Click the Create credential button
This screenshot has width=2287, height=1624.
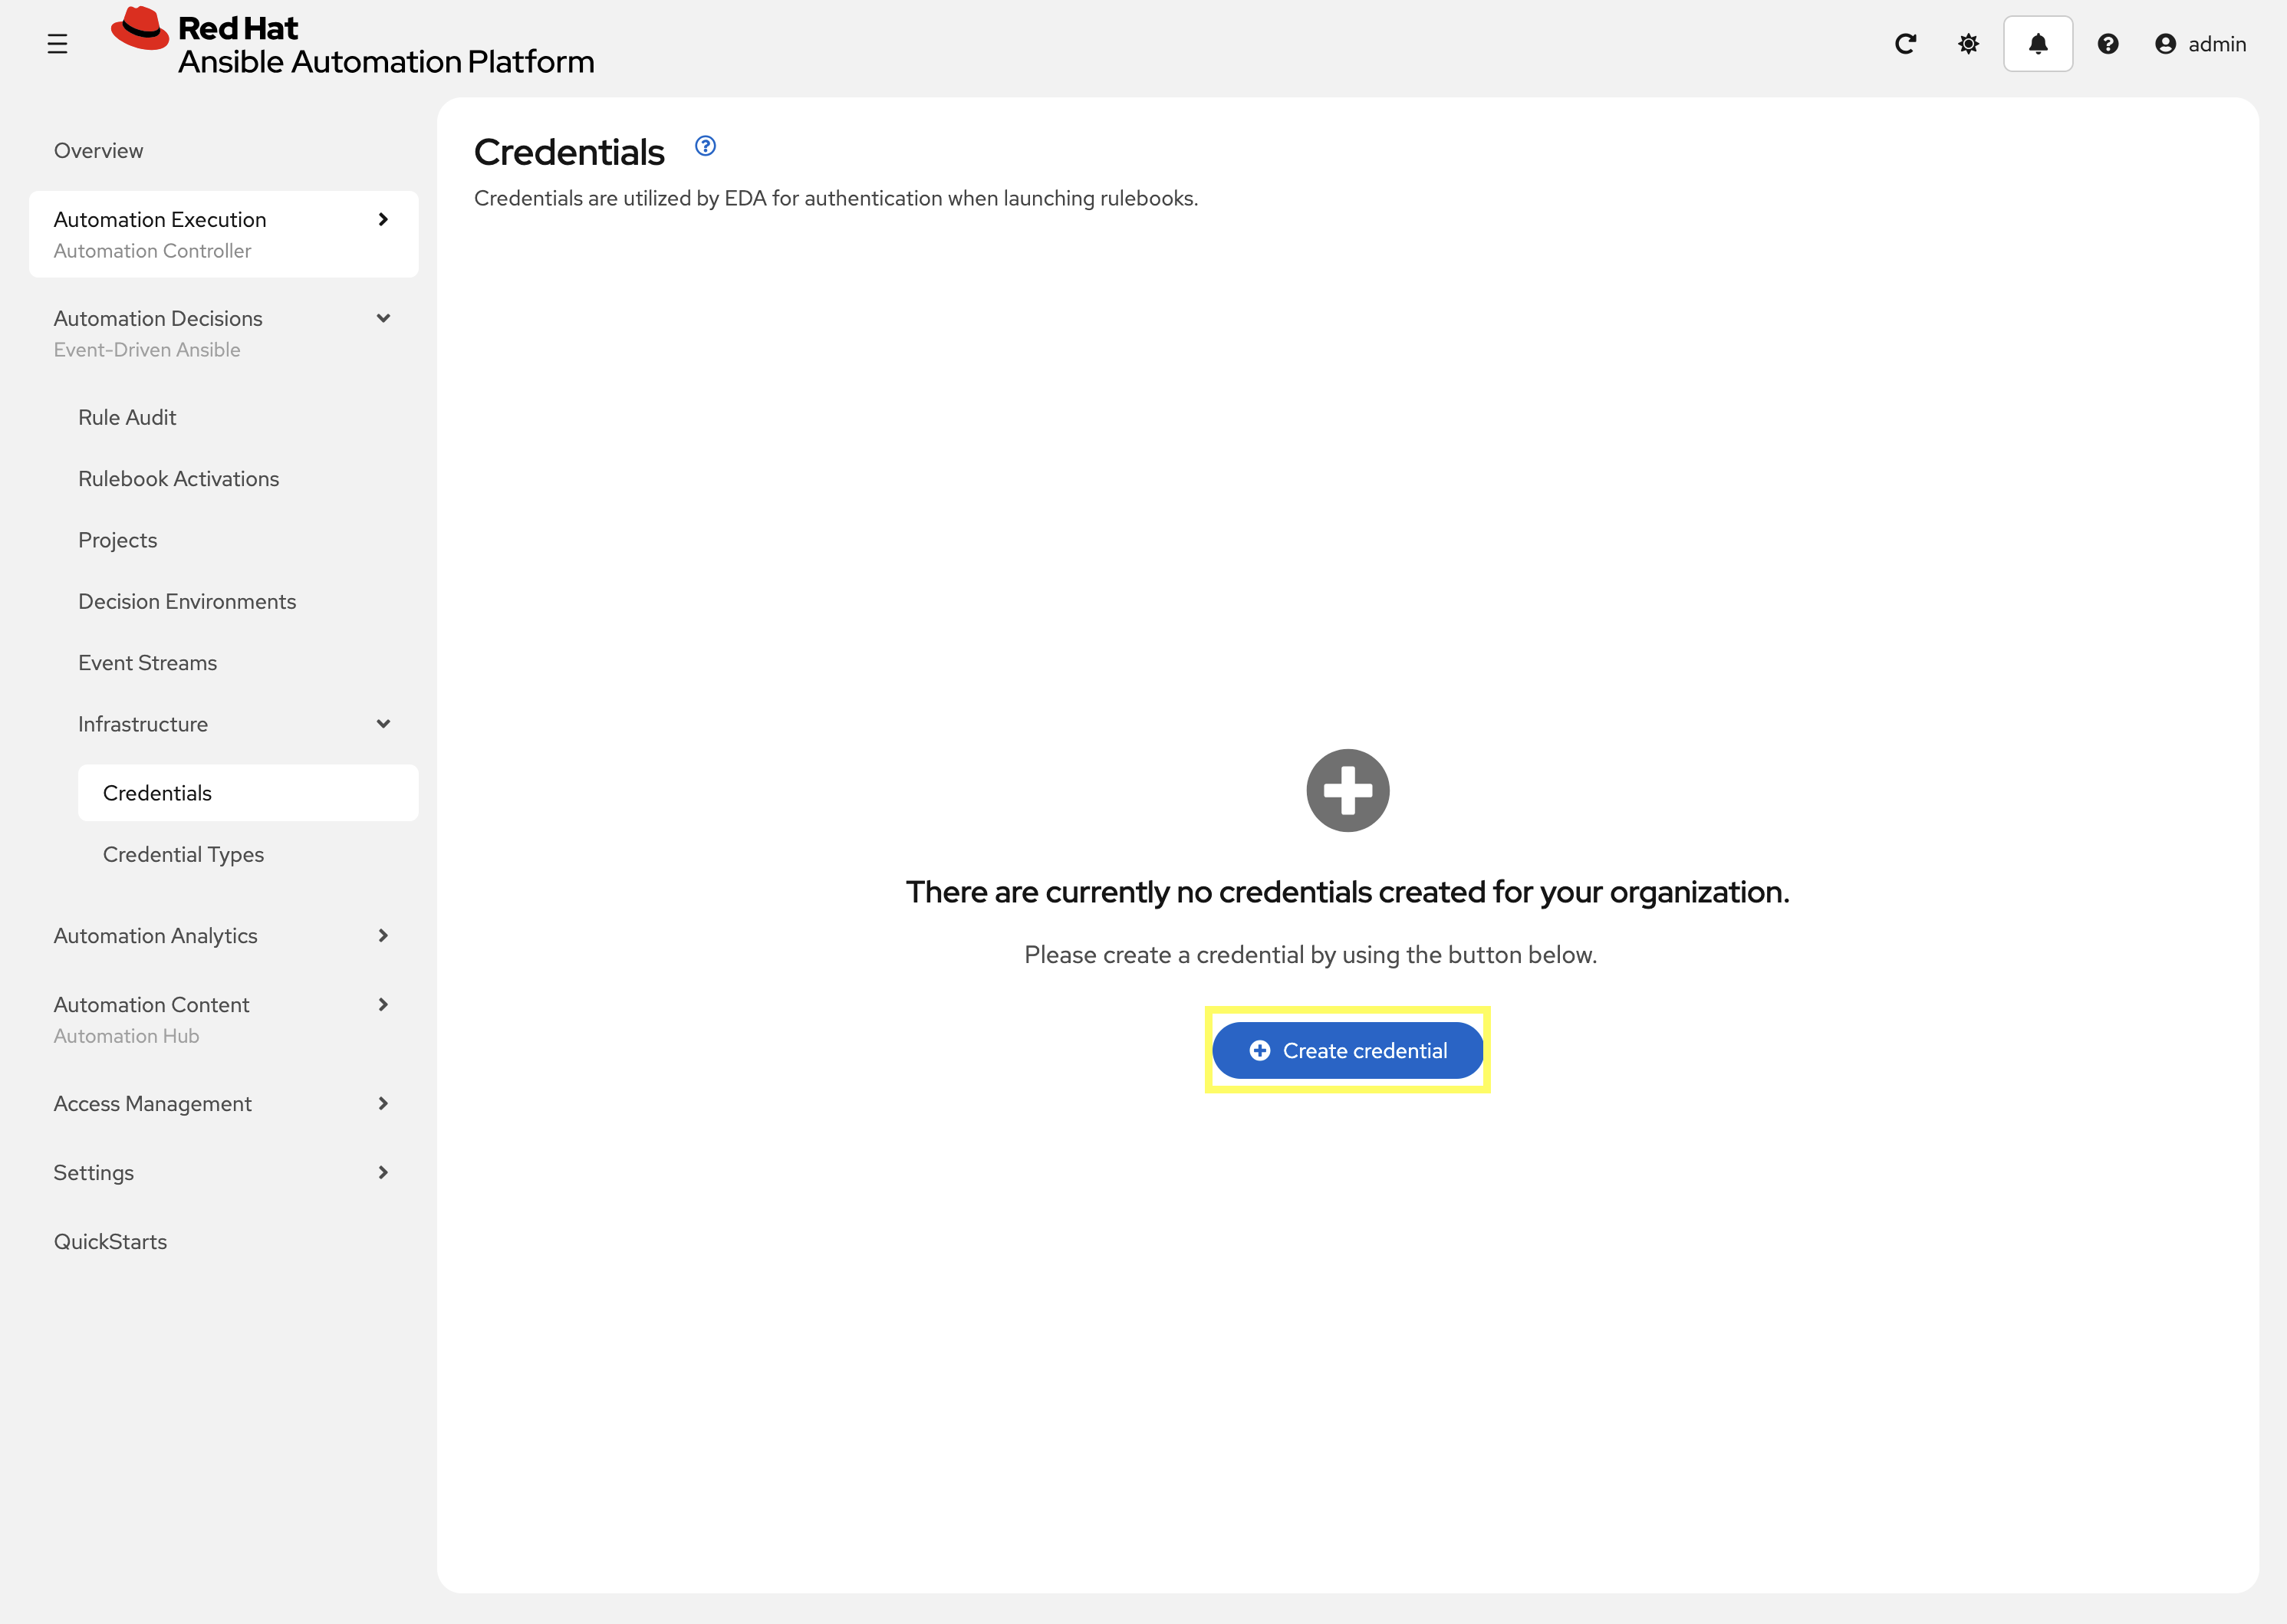click(x=1347, y=1050)
